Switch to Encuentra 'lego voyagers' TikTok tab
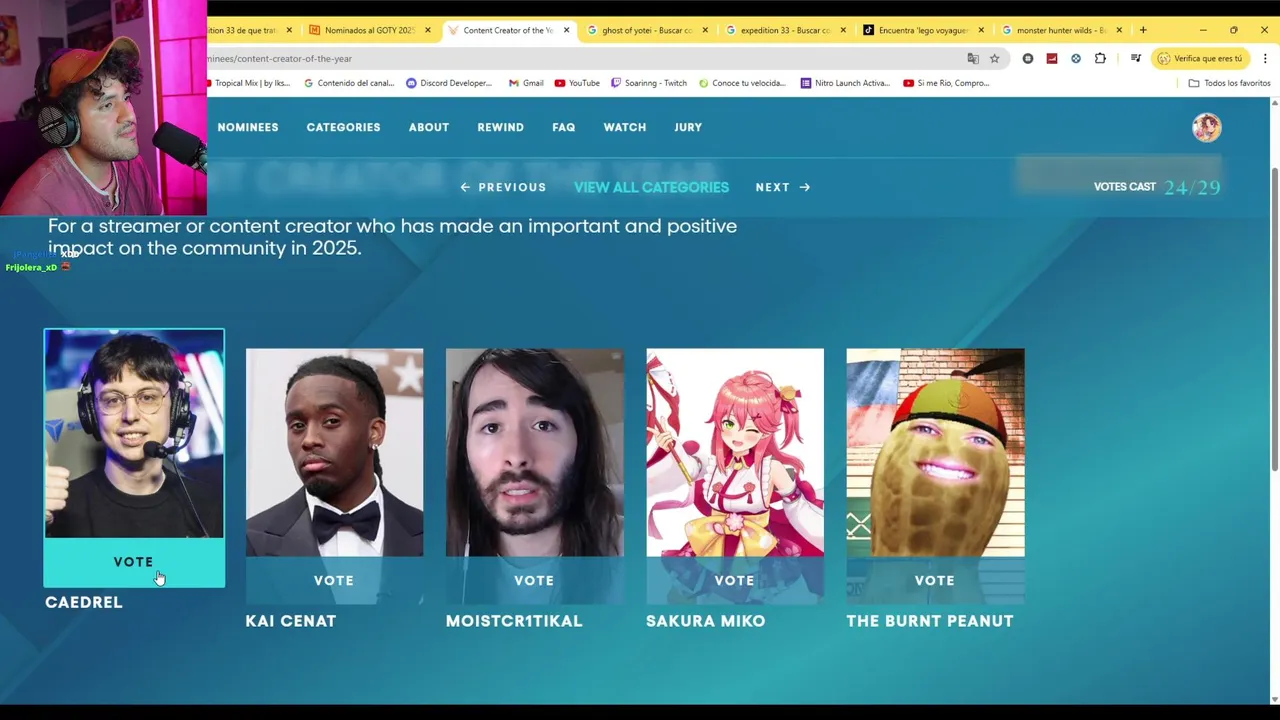Image resolution: width=1280 pixels, height=720 pixels. click(x=924, y=30)
